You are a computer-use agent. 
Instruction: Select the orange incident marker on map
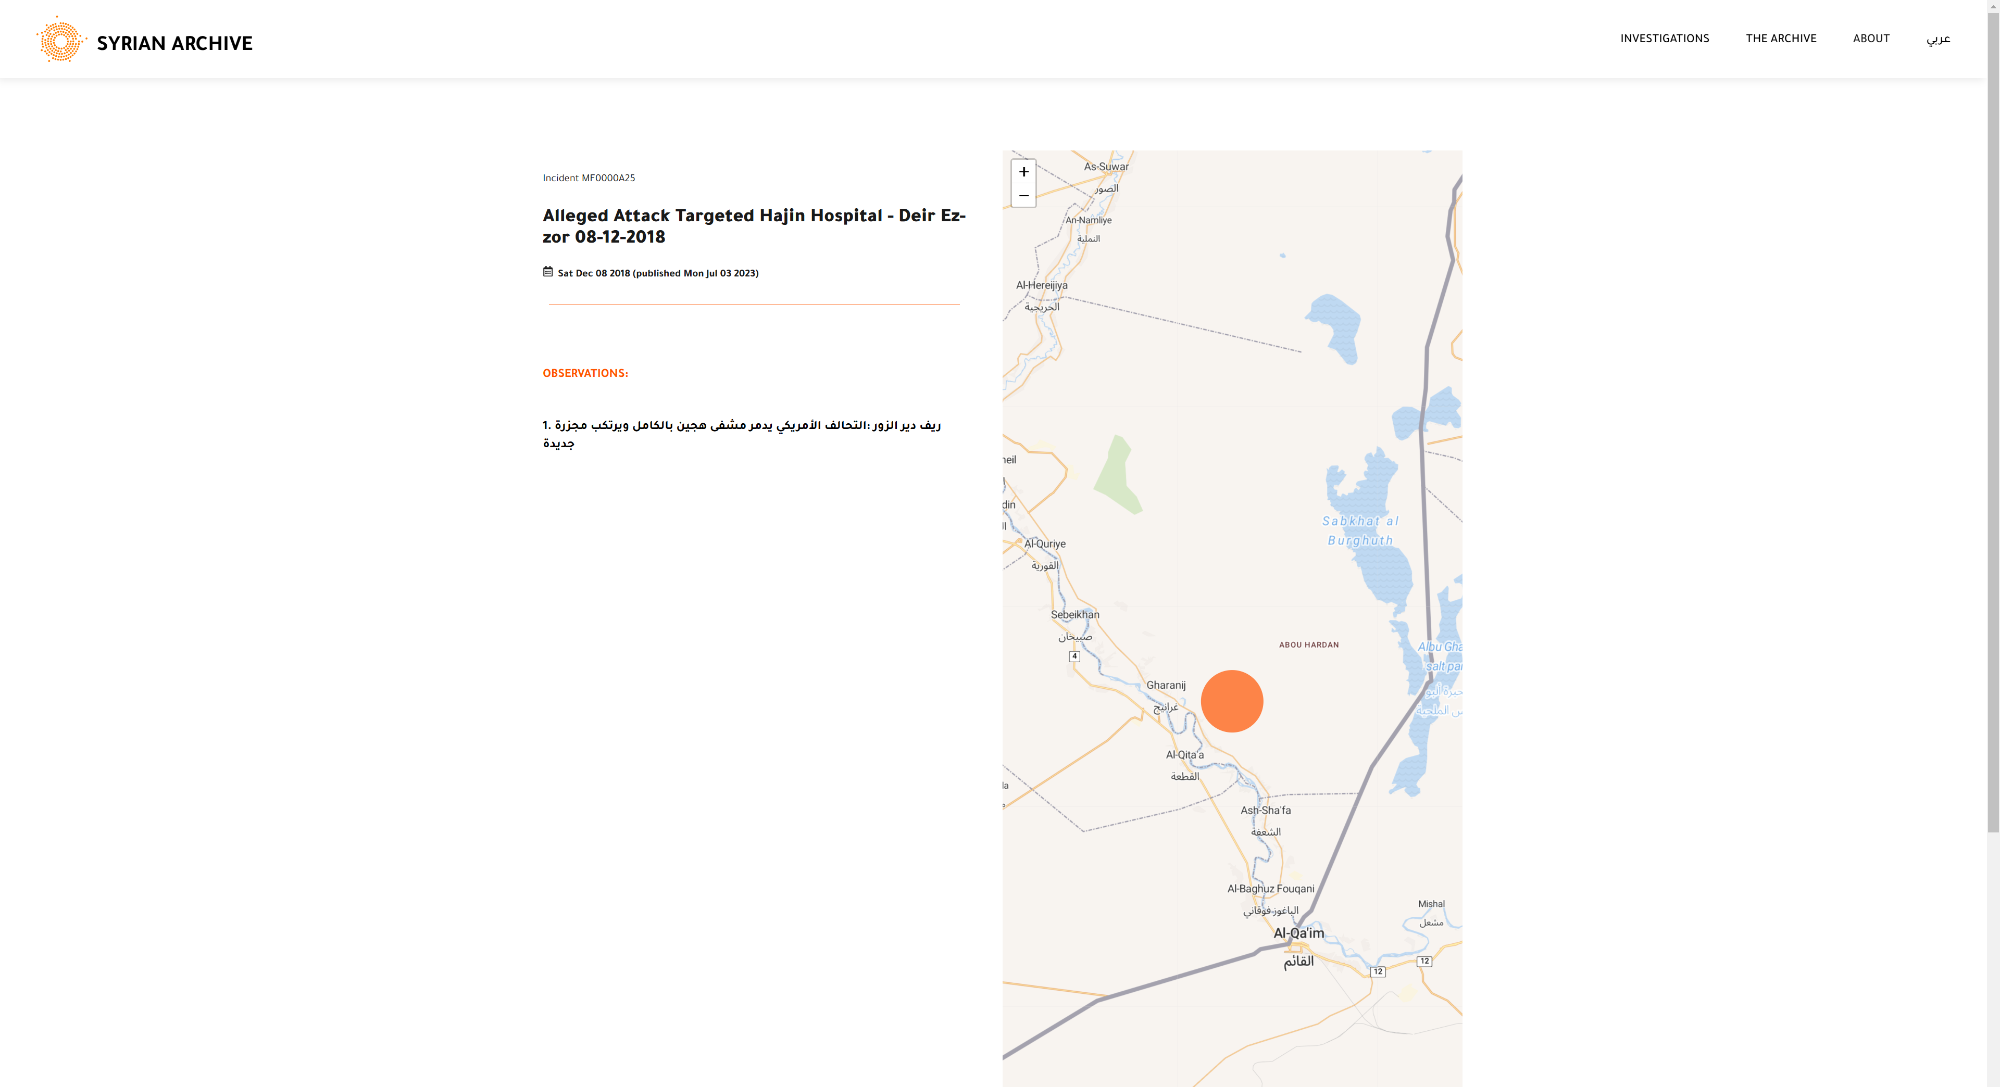(1231, 701)
